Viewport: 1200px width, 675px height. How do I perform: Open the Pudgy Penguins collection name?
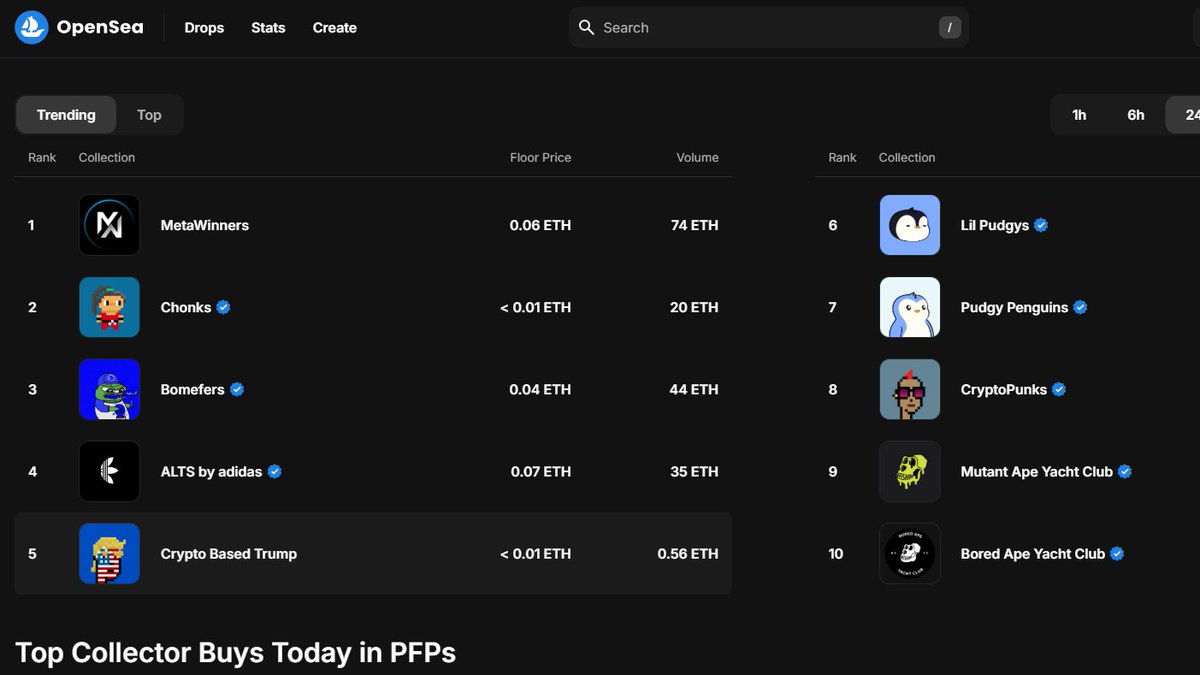[1014, 307]
